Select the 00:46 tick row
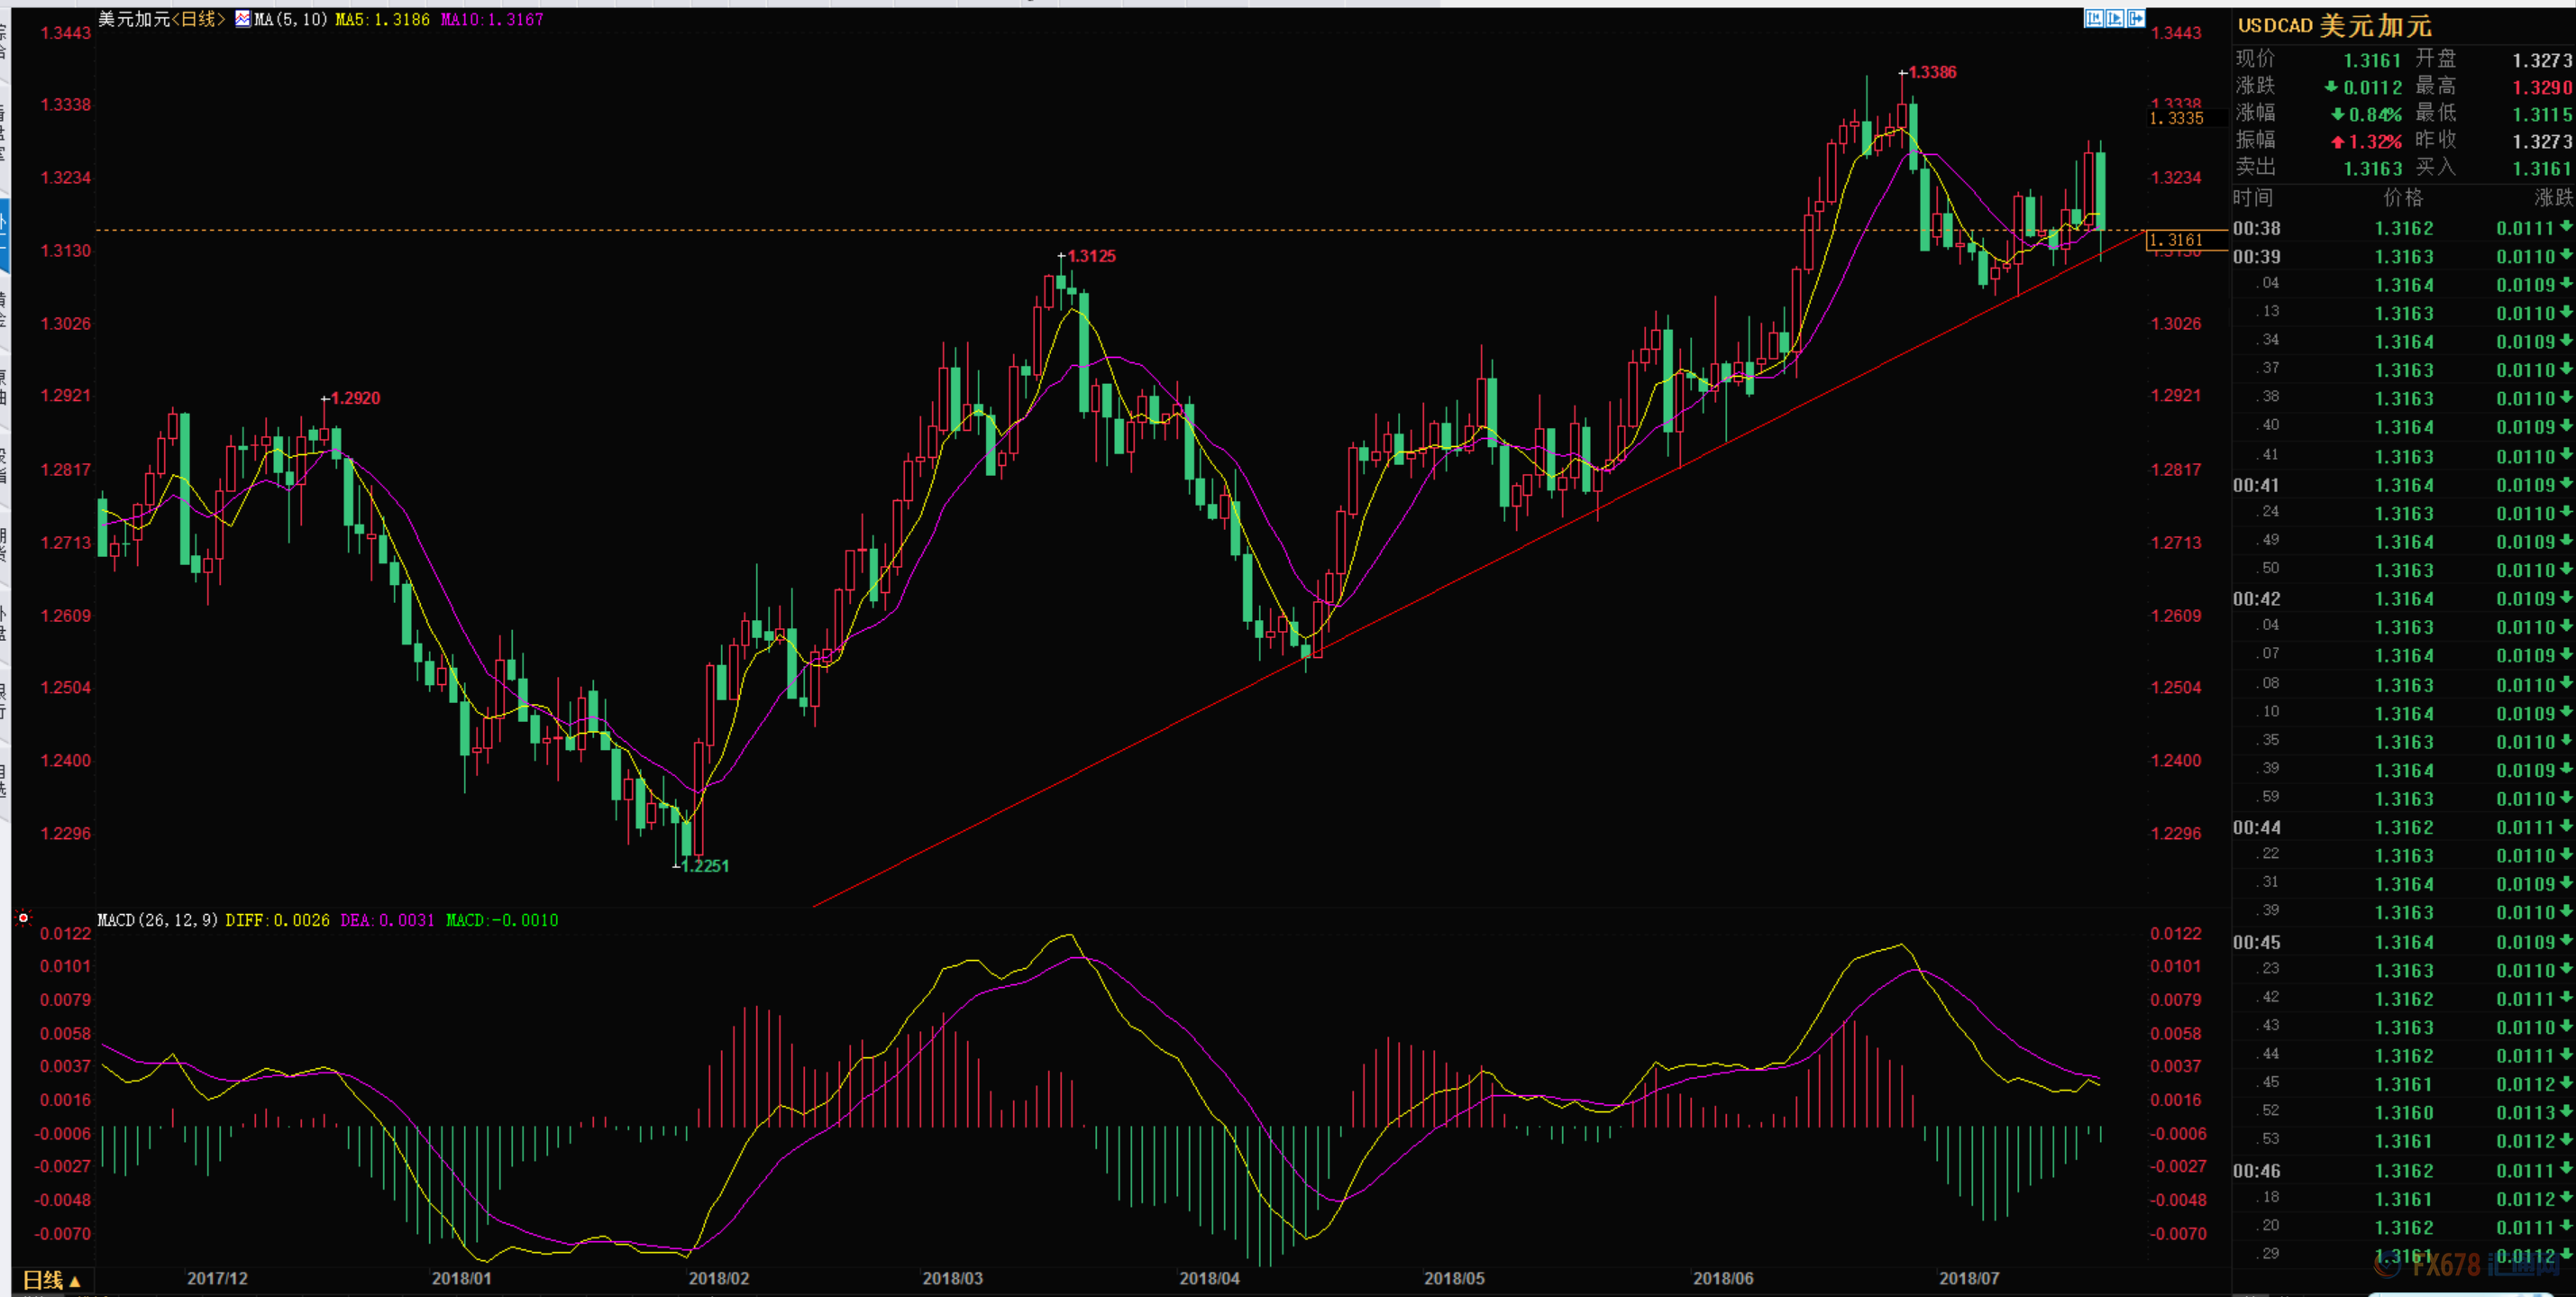Viewport: 2576px width, 1297px height. [x=2403, y=1171]
